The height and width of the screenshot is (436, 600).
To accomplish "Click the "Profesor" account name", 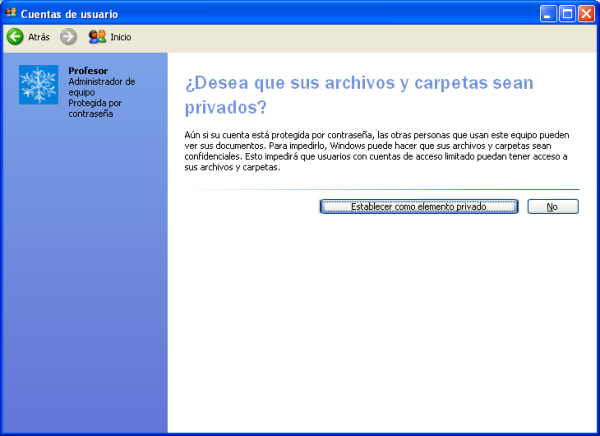I will pos(88,70).
